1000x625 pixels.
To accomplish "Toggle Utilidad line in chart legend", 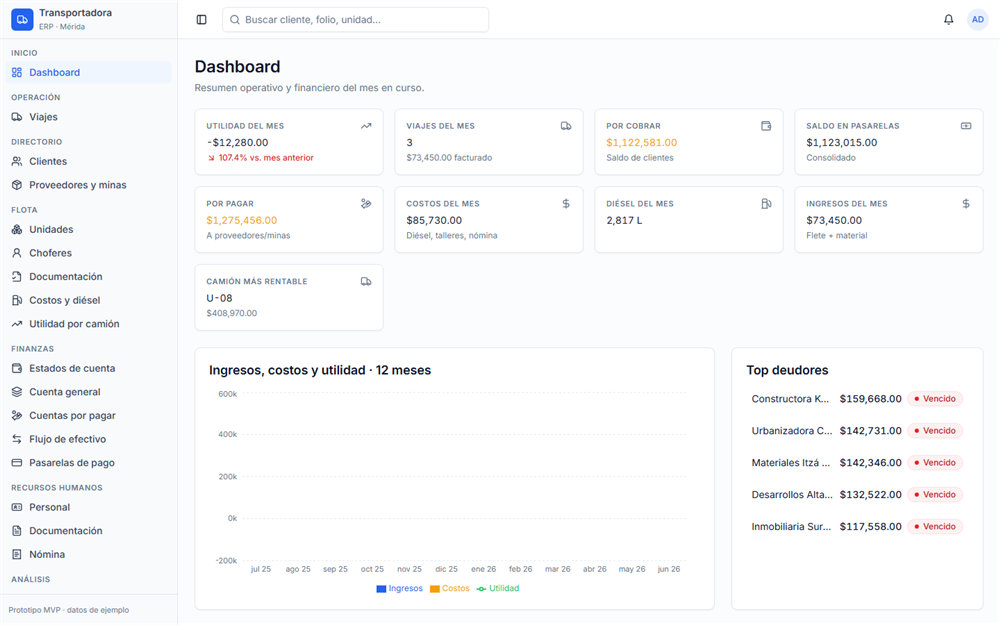I will click(497, 588).
